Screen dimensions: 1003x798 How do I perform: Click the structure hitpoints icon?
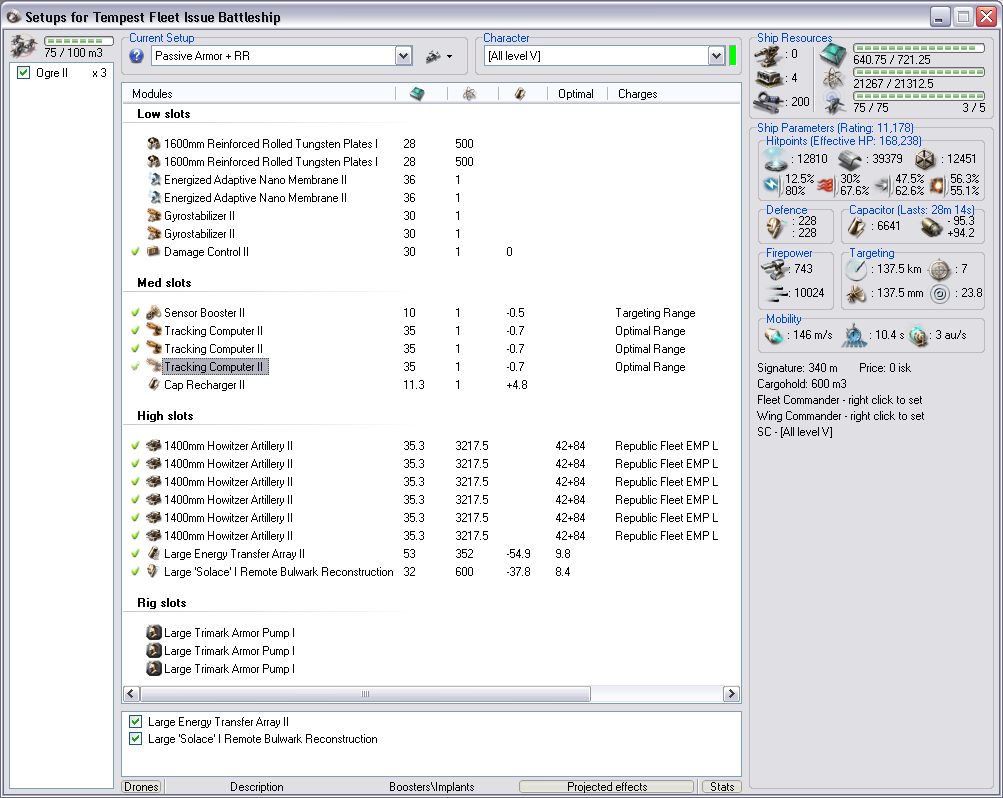click(926, 159)
